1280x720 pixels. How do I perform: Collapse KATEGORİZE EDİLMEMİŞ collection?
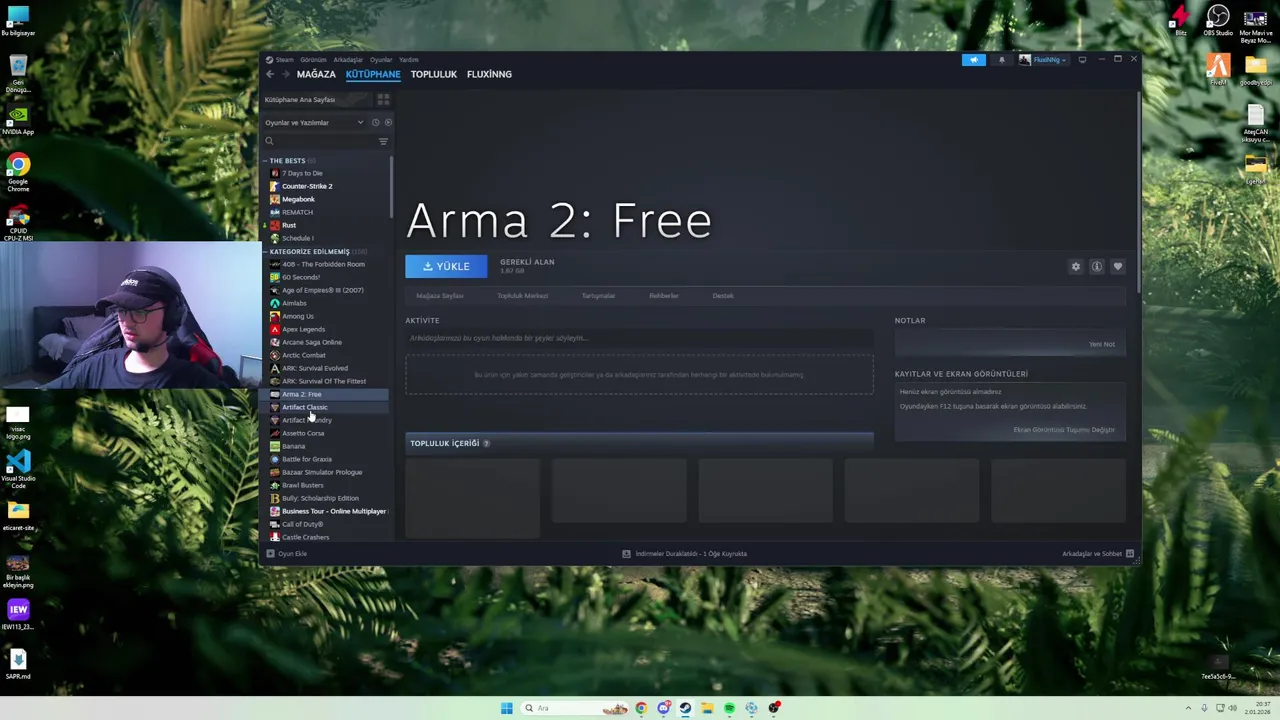point(265,251)
